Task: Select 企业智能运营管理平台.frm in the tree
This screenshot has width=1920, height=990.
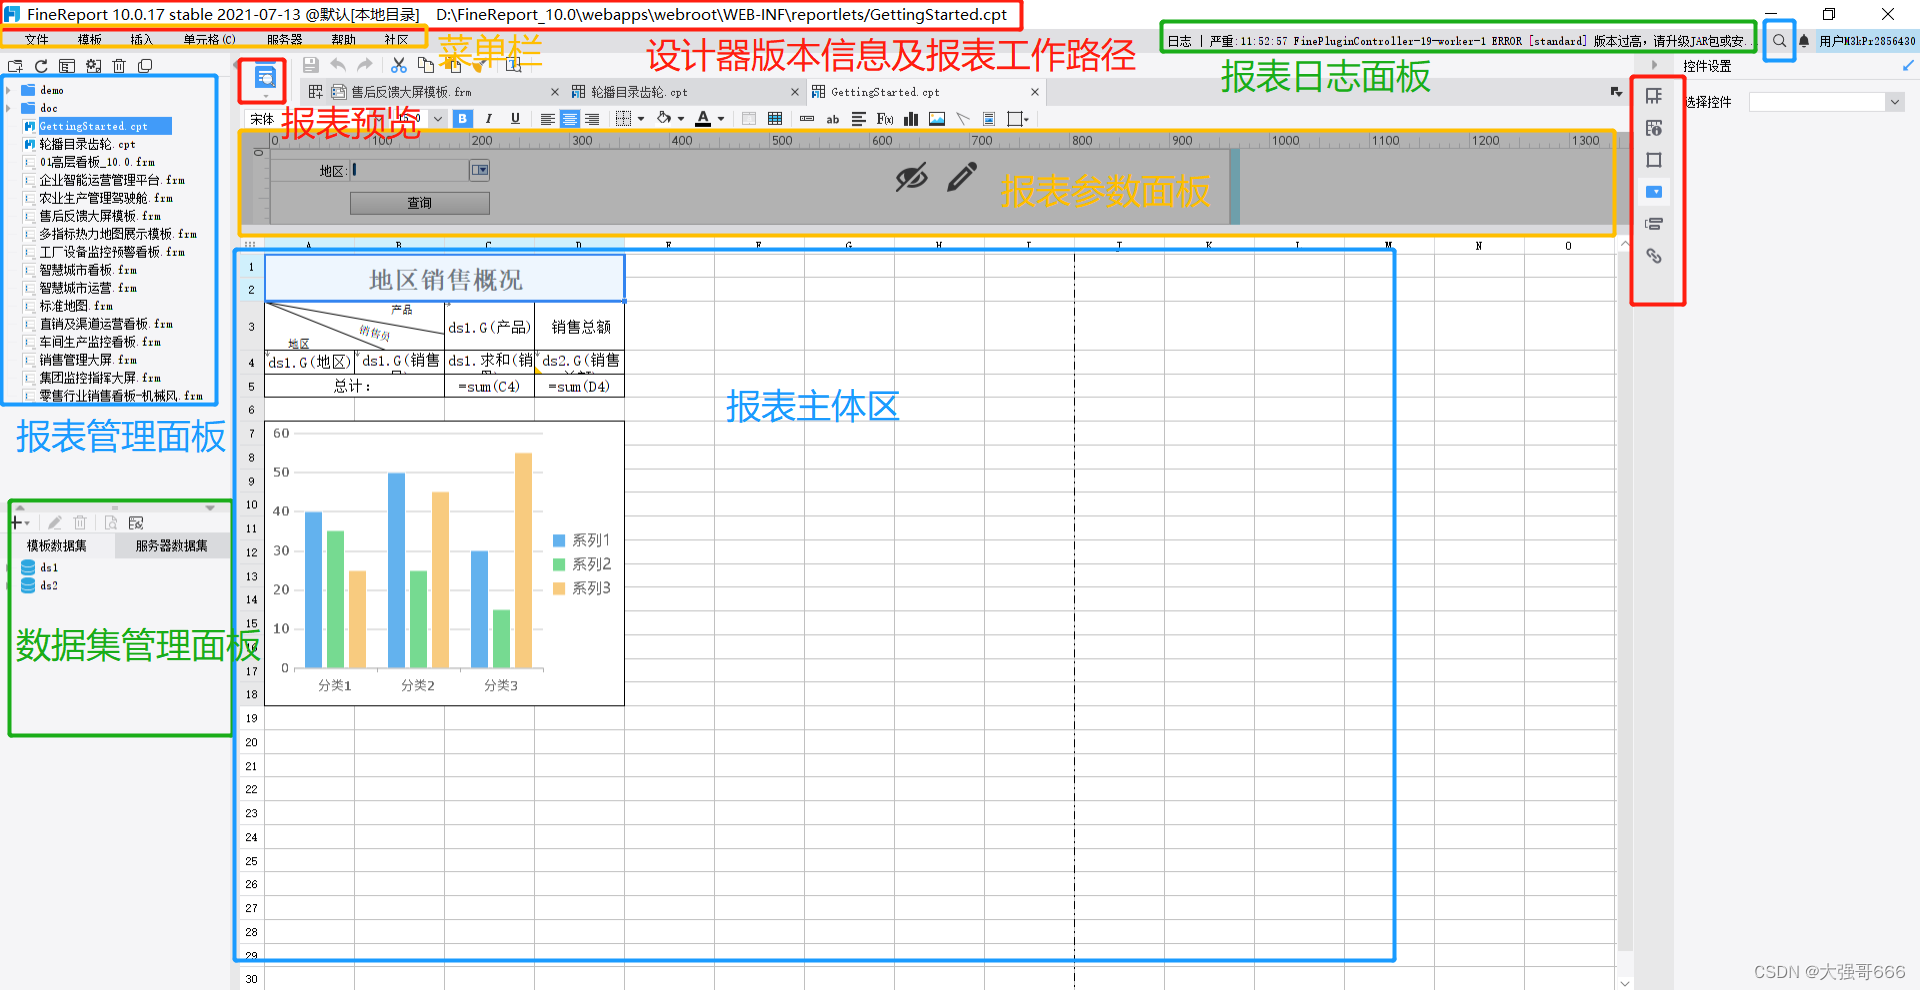Action: pos(112,180)
